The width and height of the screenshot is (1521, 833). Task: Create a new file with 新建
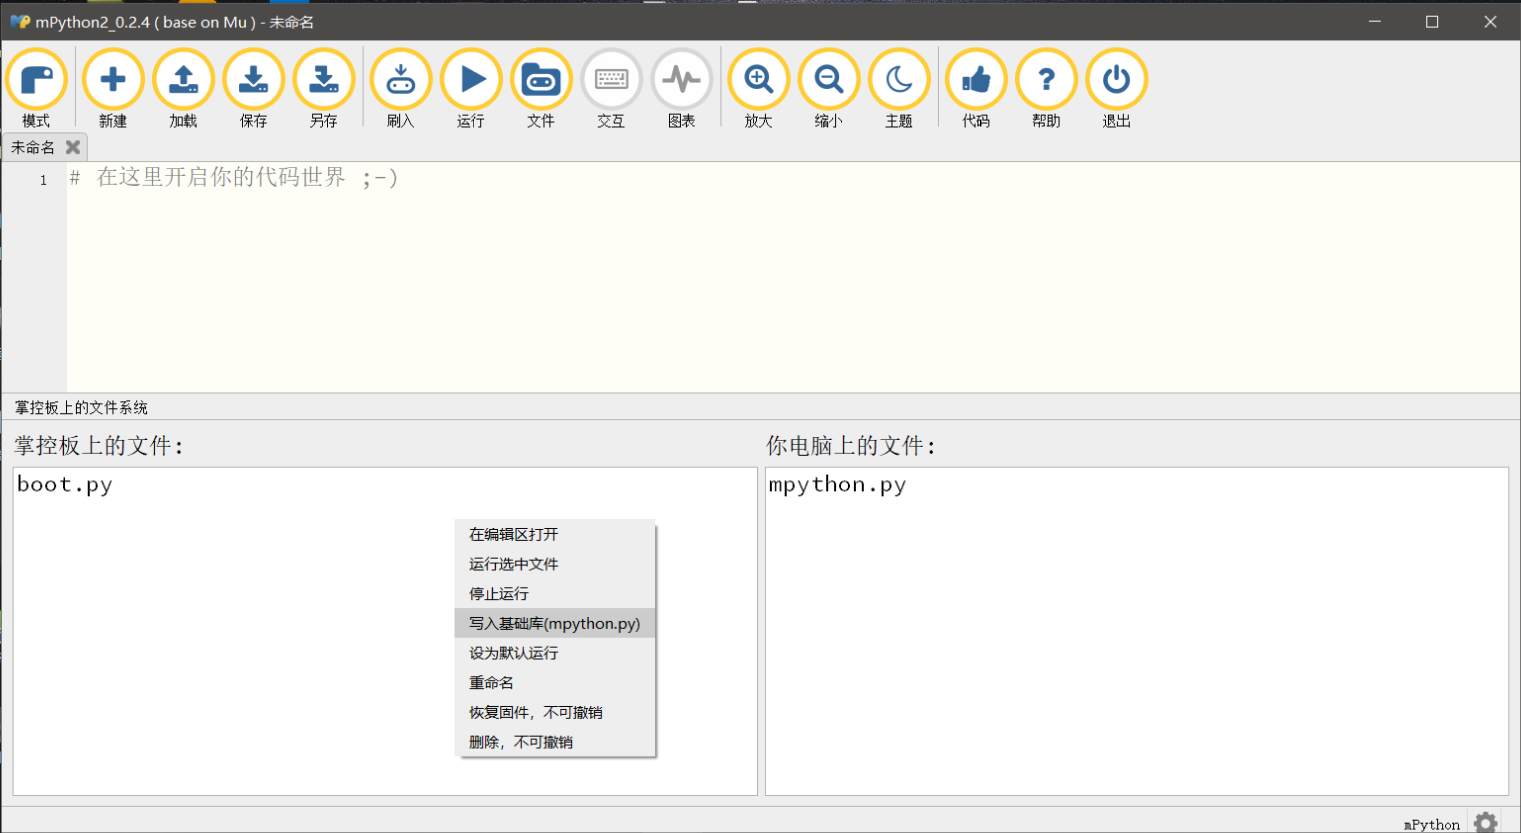pos(113,88)
